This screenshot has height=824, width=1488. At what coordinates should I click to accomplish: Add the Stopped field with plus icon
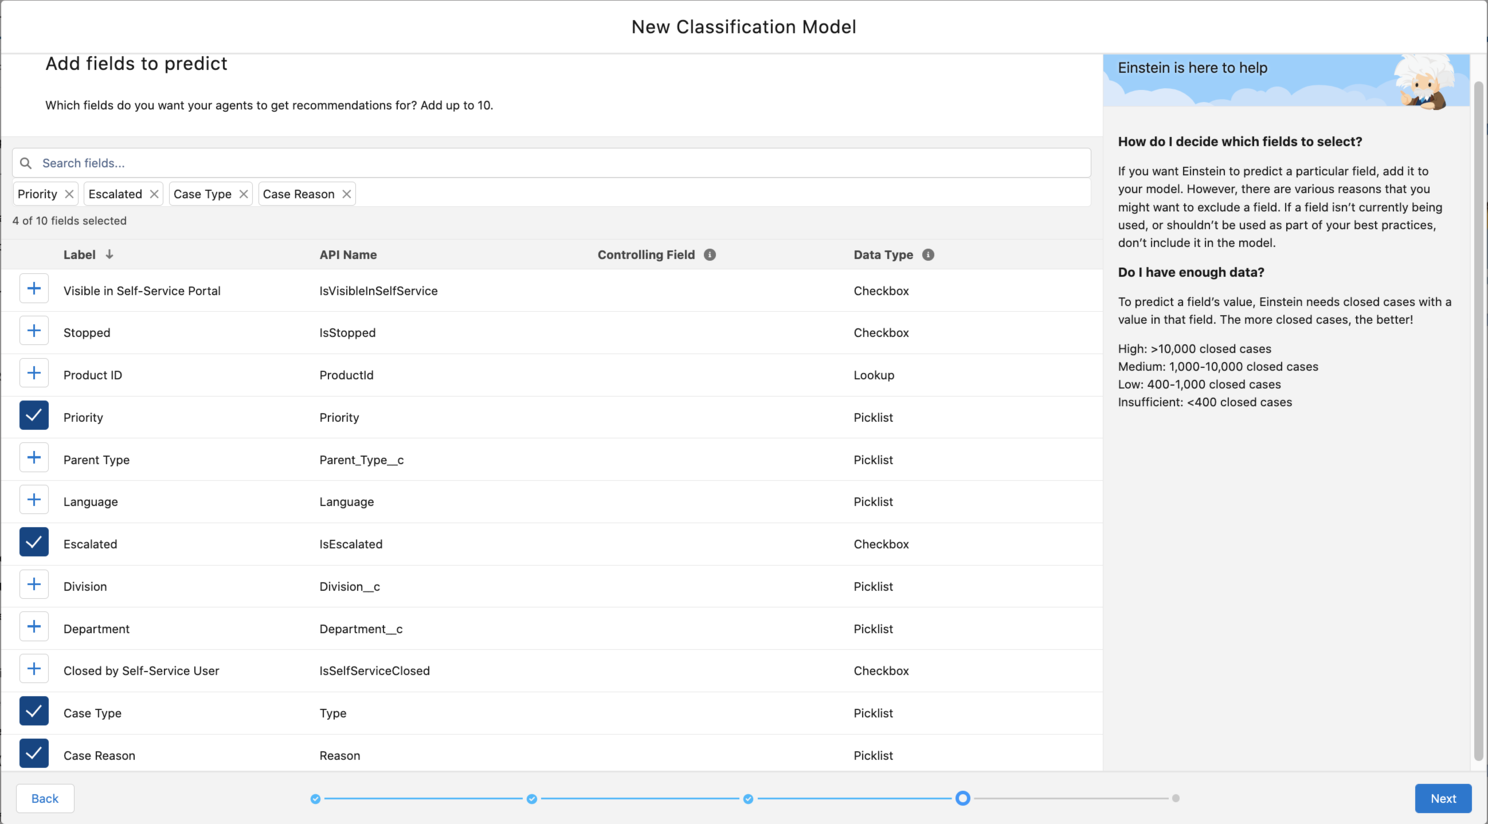point(34,332)
